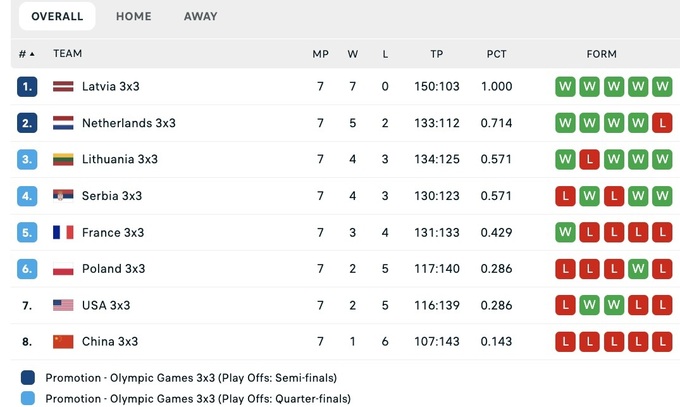Click the Poland flag icon

63,269
